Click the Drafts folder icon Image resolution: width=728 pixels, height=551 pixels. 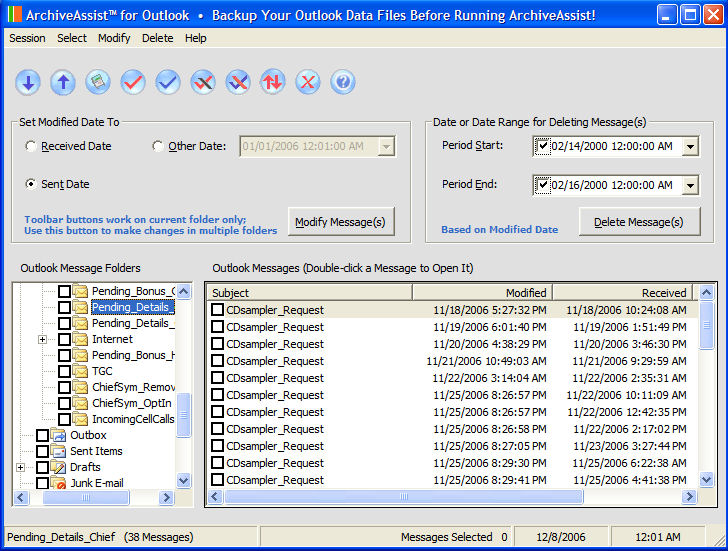click(58, 467)
